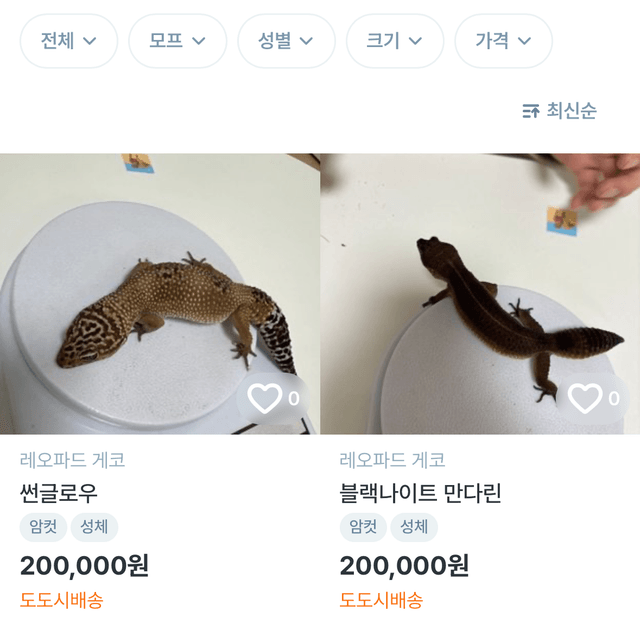Change sort order via 최신순 label
The image size is (640, 640).
point(572,111)
